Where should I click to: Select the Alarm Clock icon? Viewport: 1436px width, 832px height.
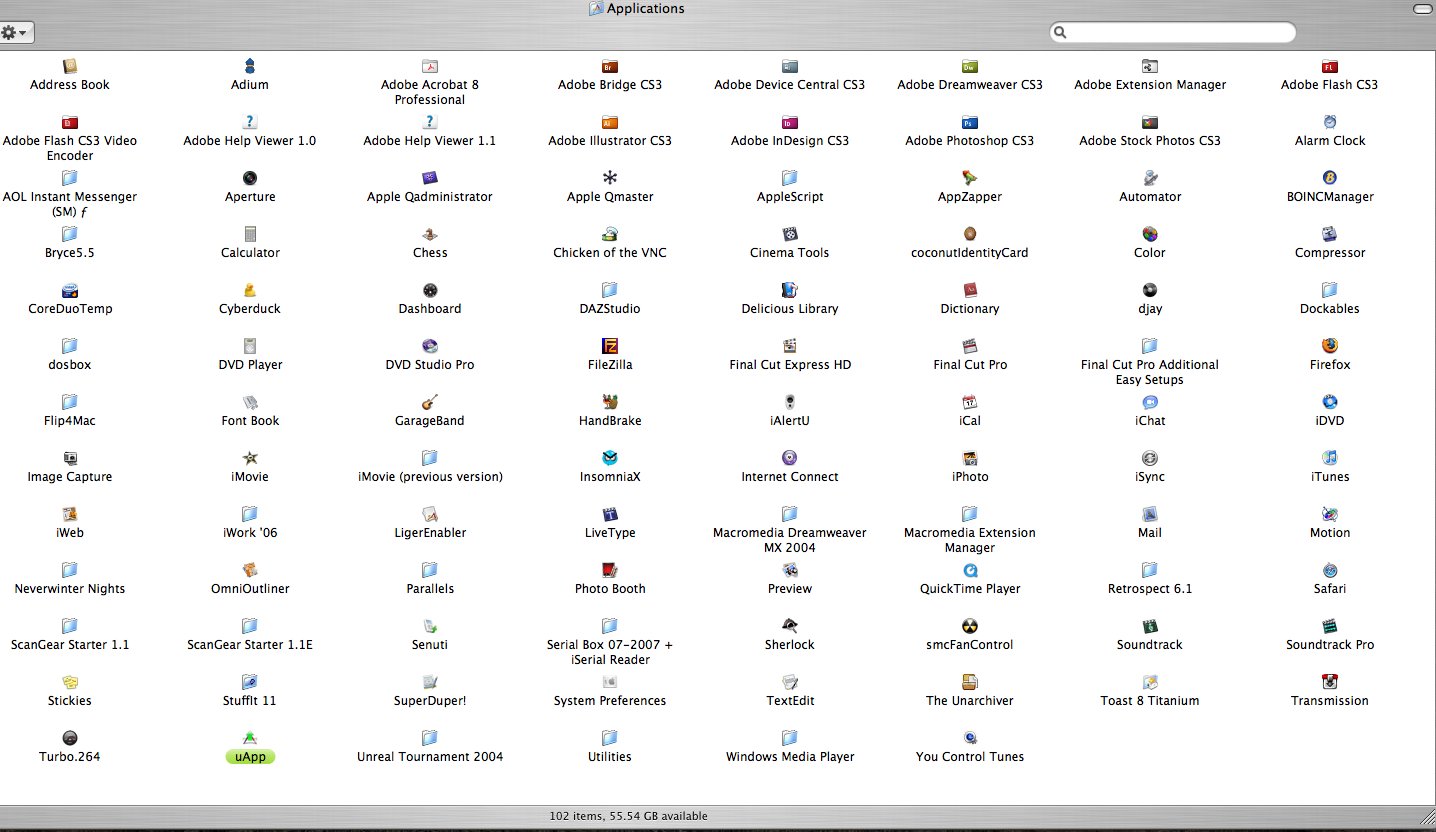pos(1330,122)
